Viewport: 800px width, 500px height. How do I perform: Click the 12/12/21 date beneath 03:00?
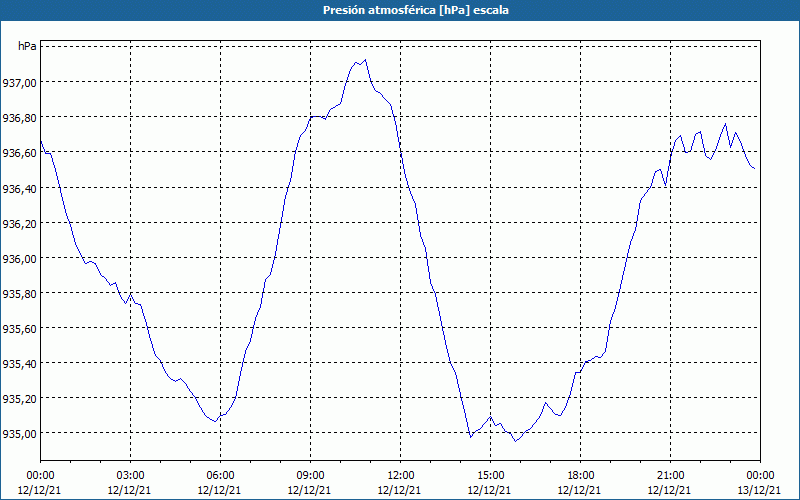[130, 490]
